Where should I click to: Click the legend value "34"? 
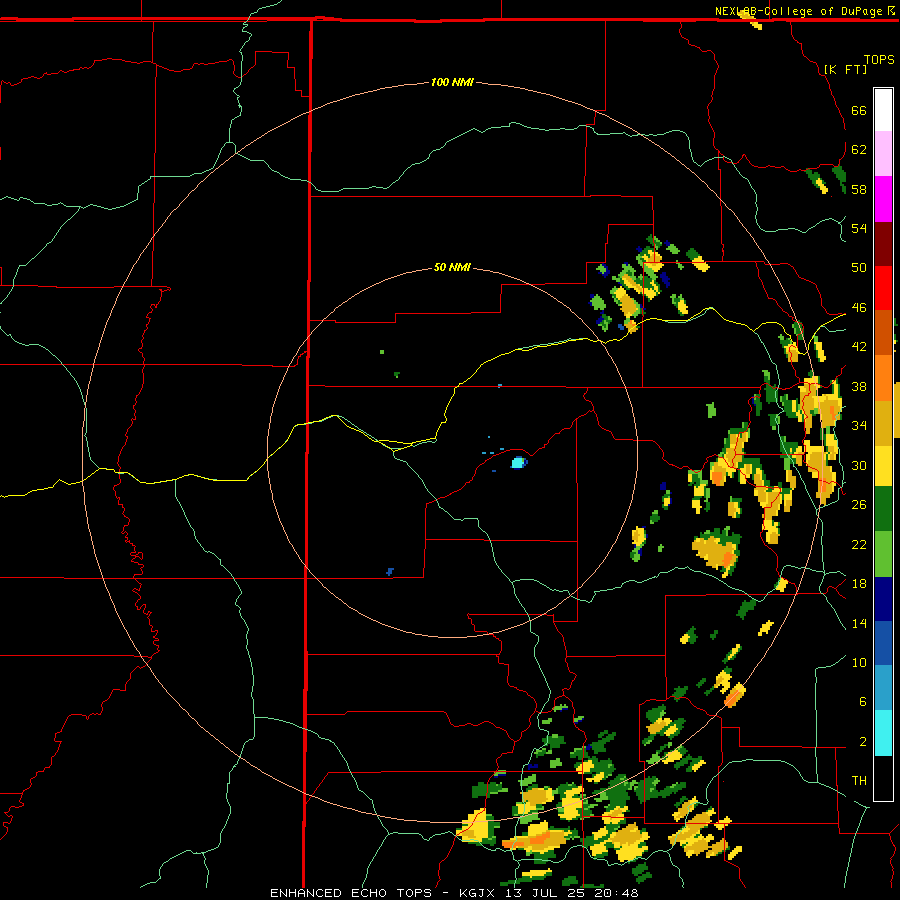[859, 425]
